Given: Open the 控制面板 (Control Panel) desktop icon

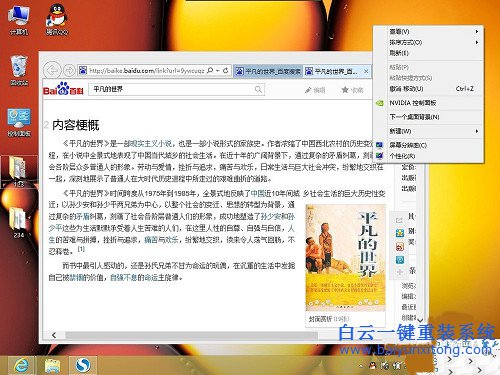Looking at the screenshot, I should click(19, 122).
